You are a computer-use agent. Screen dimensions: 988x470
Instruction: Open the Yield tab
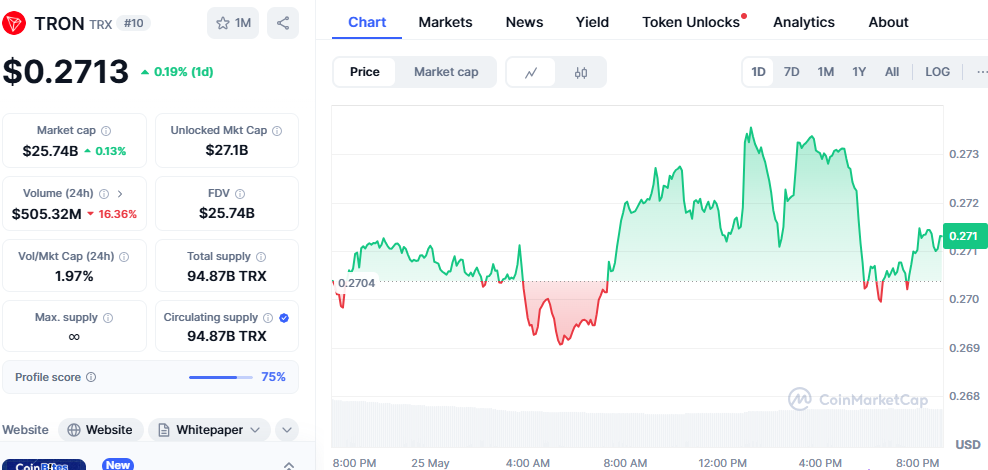pyautogui.click(x=592, y=23)
